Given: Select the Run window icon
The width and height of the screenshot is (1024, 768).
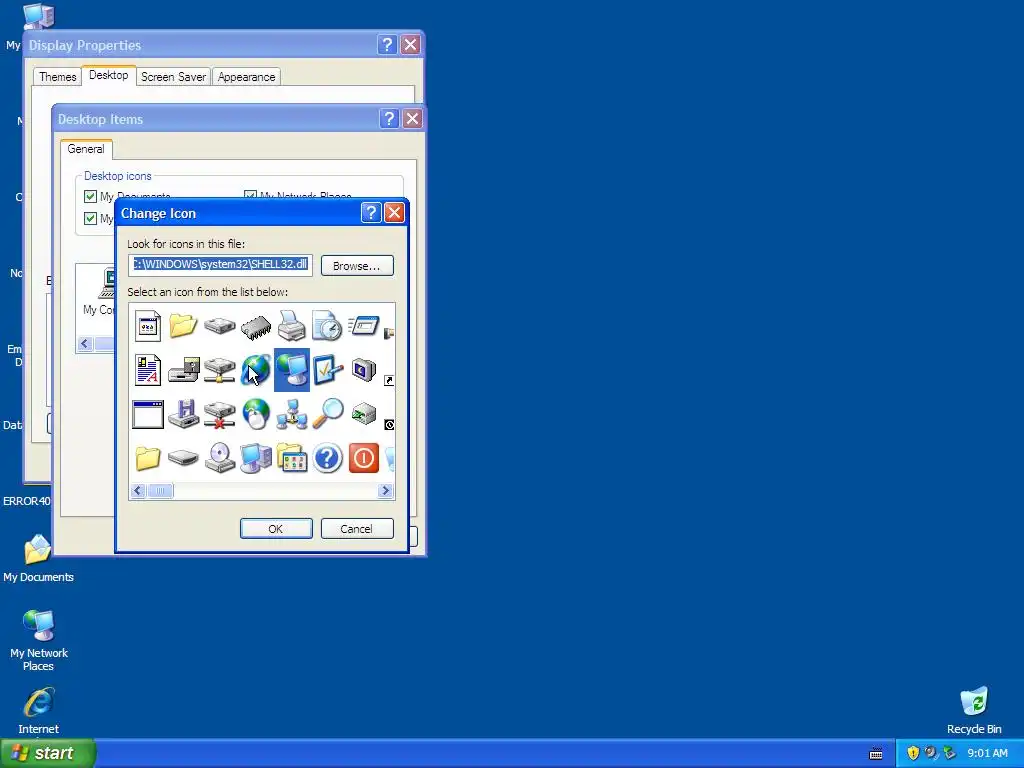Looking at the screenshot, I should 364,325.
